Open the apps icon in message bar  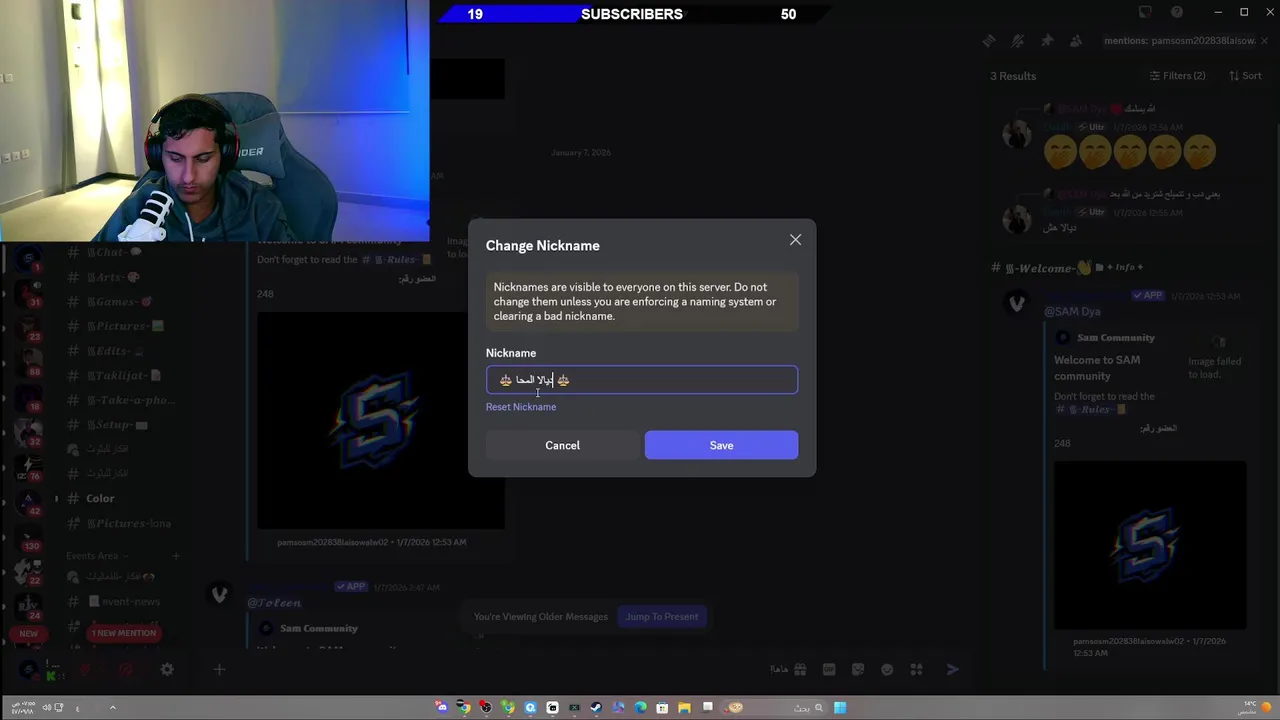916,670
